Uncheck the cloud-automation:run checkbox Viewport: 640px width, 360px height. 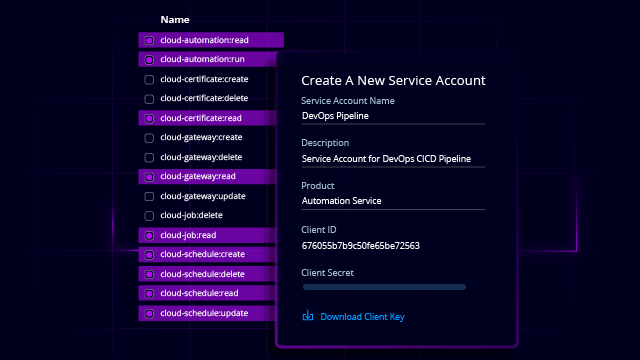[x=149, y=60]
